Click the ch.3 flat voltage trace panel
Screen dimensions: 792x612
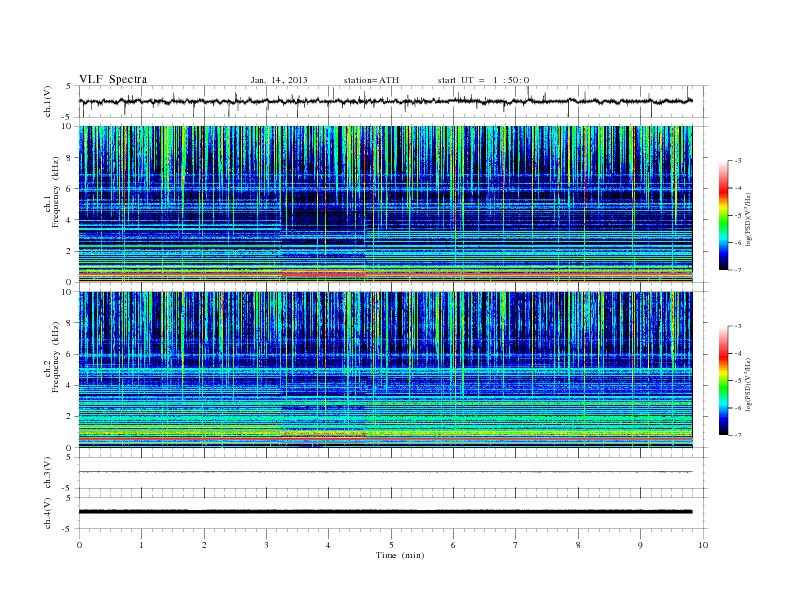point(393,473)
